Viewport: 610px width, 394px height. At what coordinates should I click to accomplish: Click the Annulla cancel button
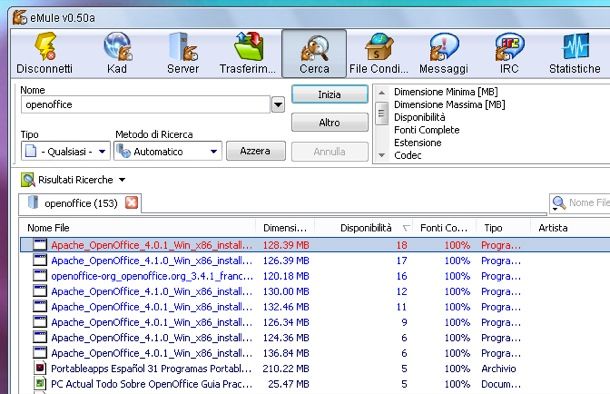coord(330,151)
